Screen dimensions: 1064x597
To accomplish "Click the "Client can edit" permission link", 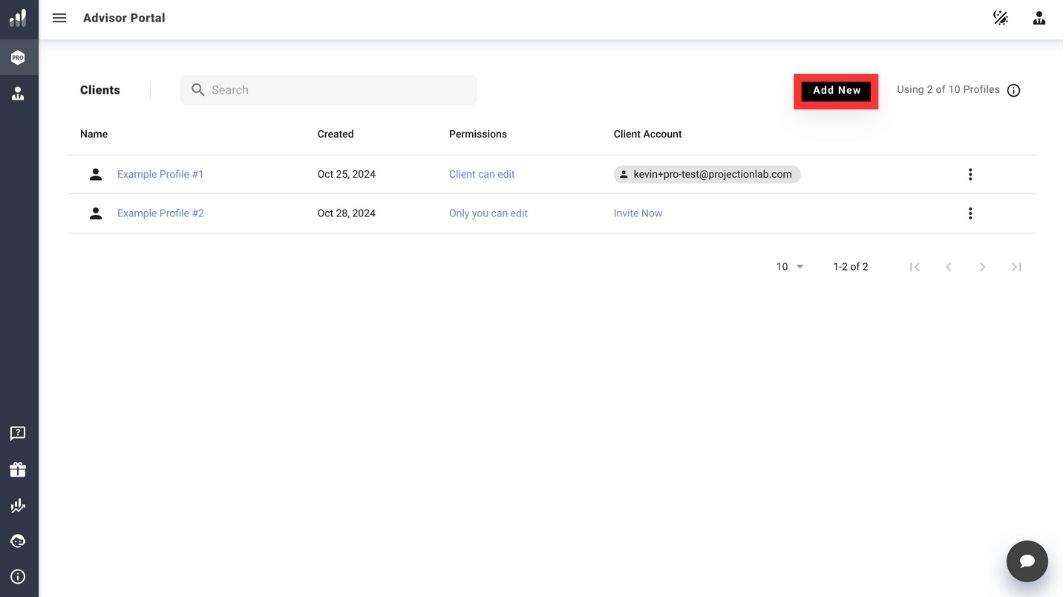I will pos(482,174).
